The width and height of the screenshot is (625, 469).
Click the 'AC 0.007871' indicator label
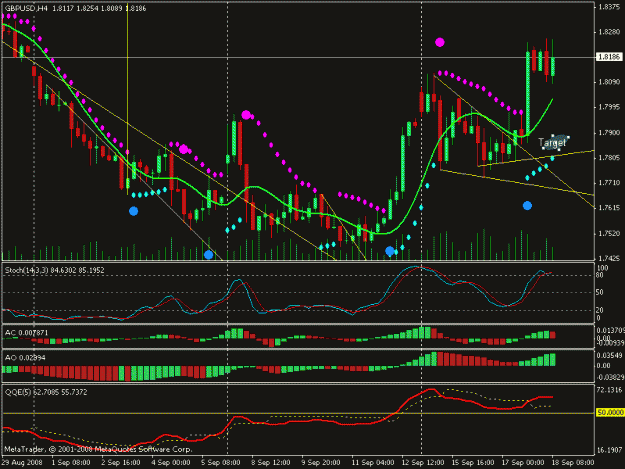(26, 333)
